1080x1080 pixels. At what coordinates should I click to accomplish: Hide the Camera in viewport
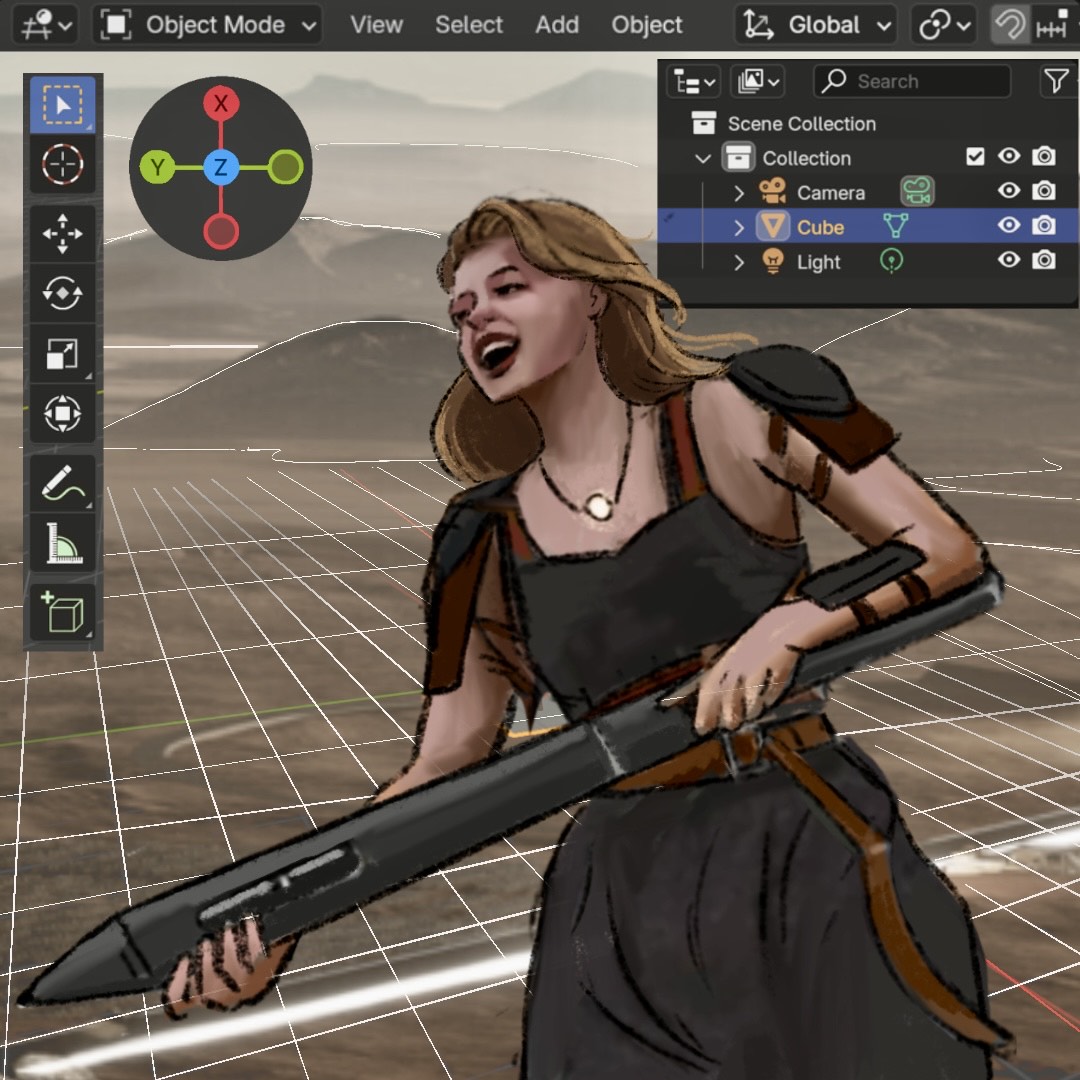(x=1009, y=191)
